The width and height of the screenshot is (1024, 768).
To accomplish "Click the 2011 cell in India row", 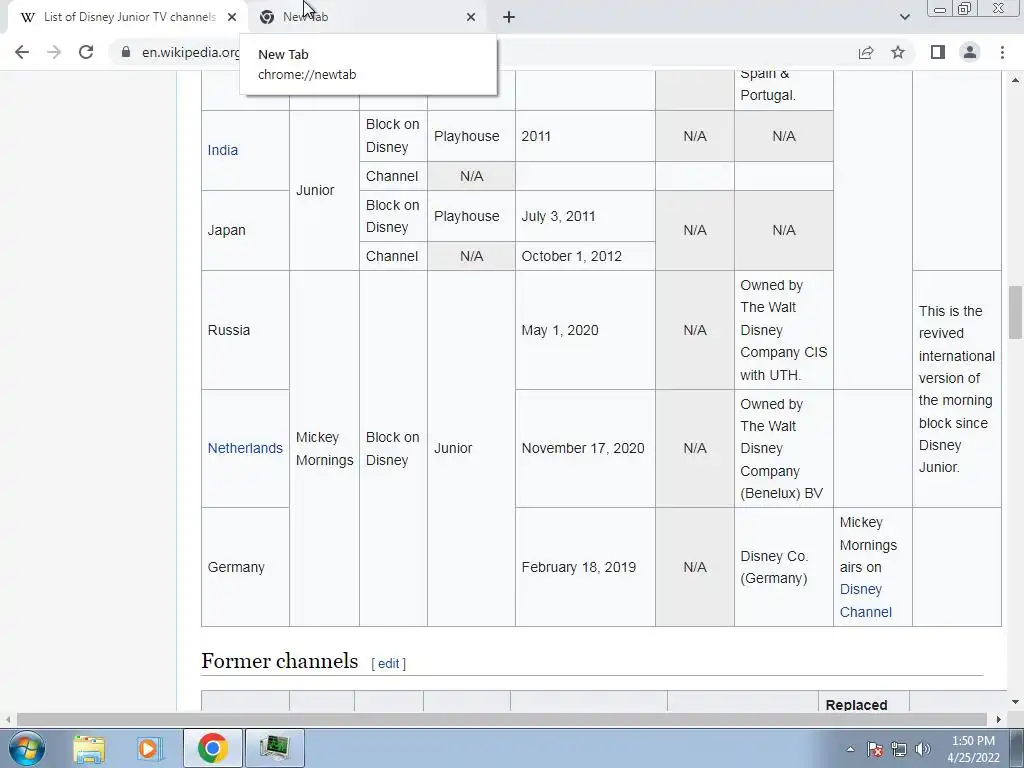I will [x=585, y=136].
